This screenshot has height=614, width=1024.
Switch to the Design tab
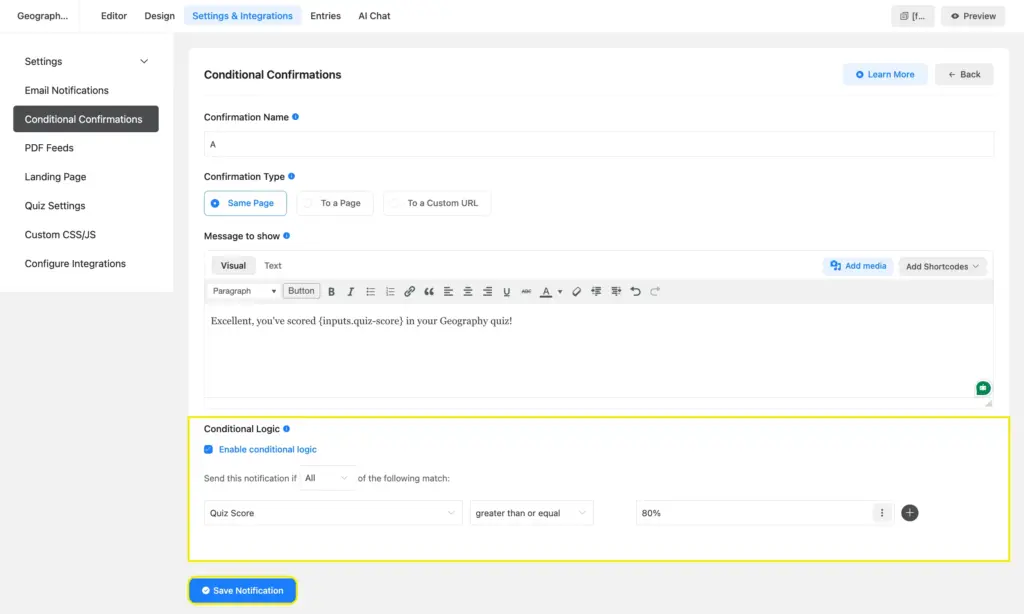[x=159, y=16]
